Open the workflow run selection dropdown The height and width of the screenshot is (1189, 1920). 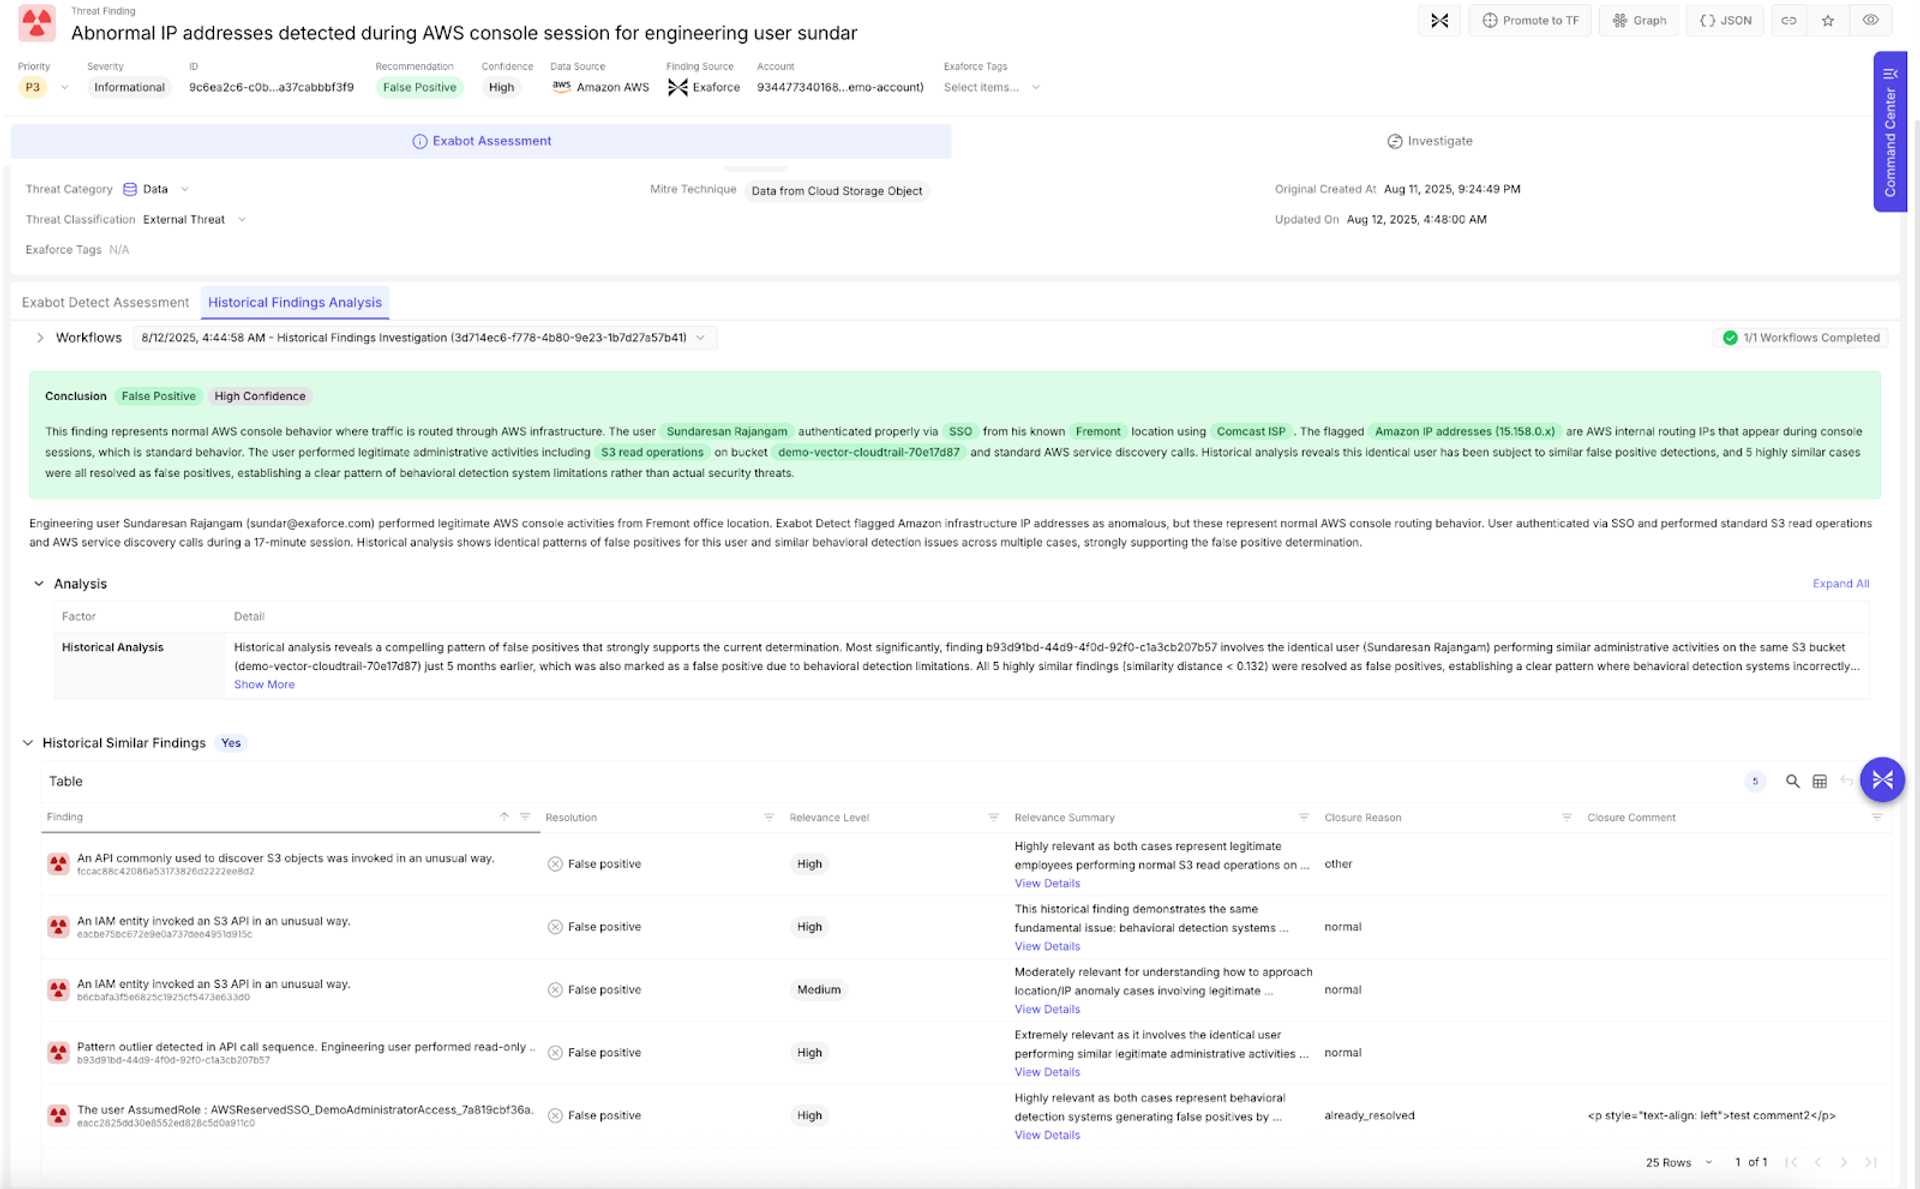tap(424, 338)
